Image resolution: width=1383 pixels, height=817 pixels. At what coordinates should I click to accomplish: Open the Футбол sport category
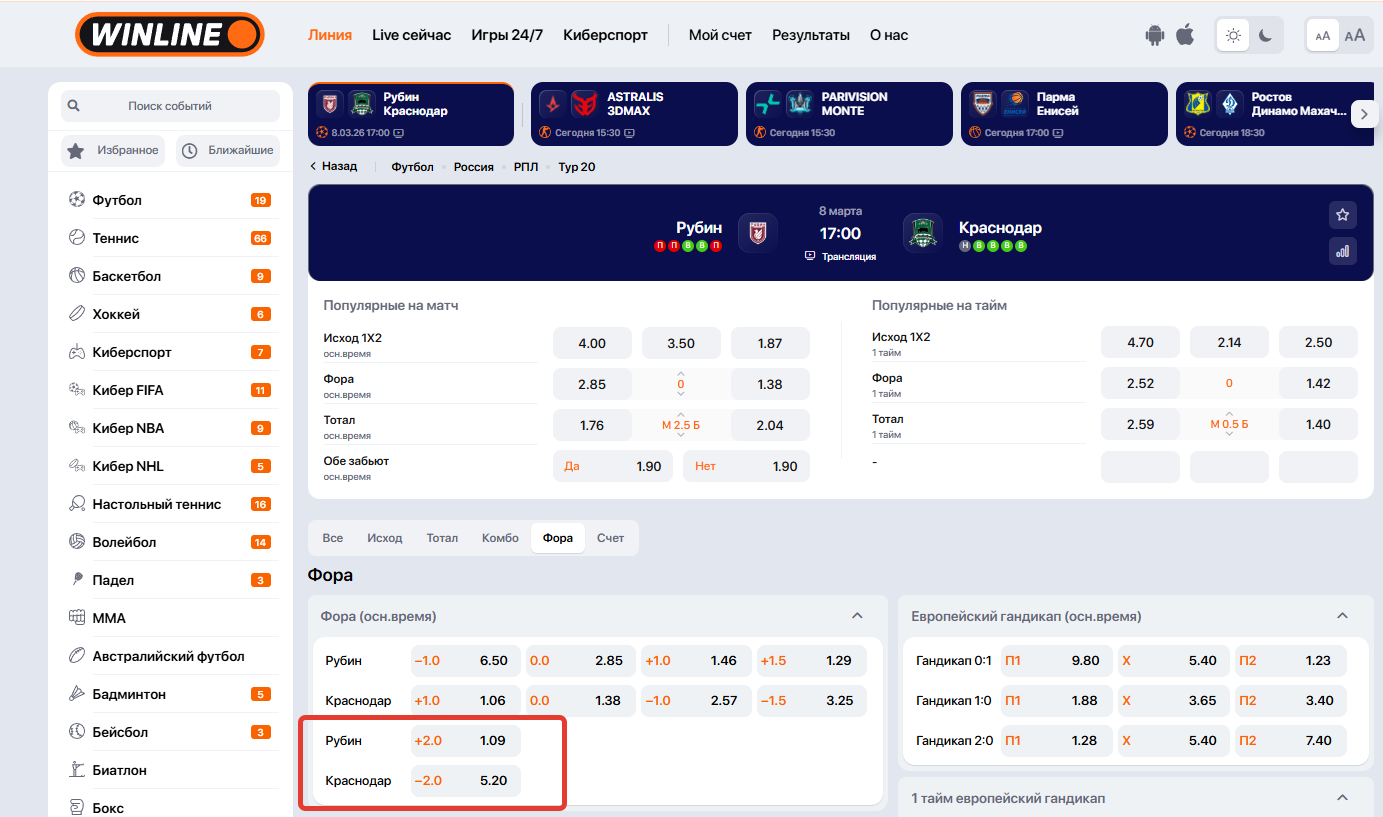[117, 200]
